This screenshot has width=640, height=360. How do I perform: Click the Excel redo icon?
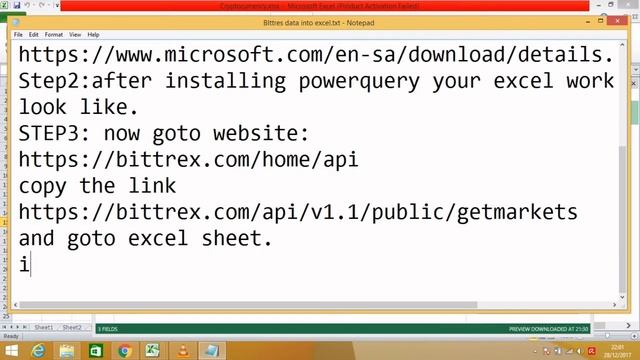point(42,5)
